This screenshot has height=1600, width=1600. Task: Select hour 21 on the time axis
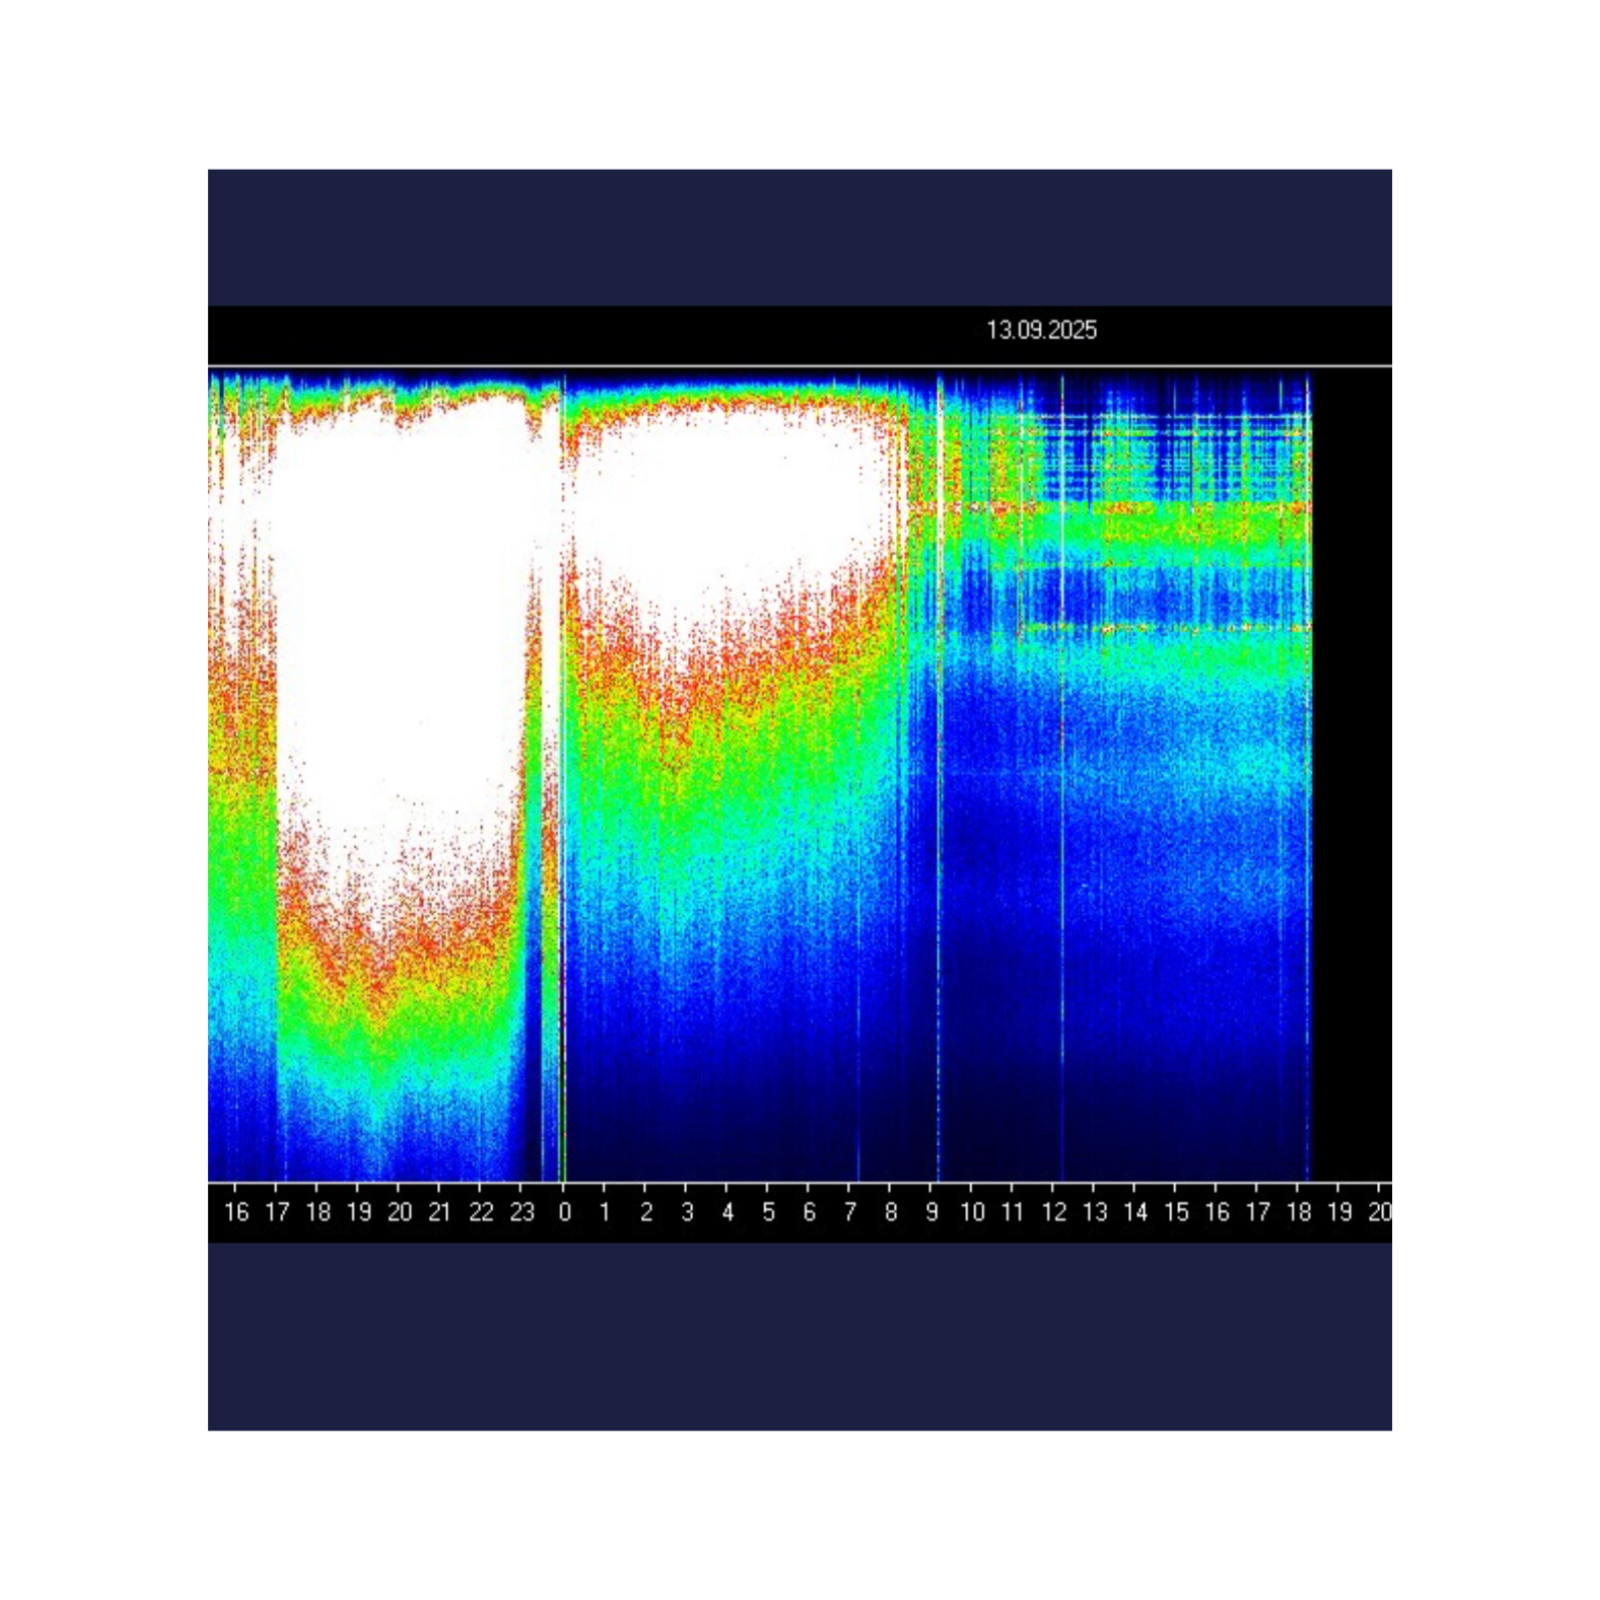(440, 1212)
